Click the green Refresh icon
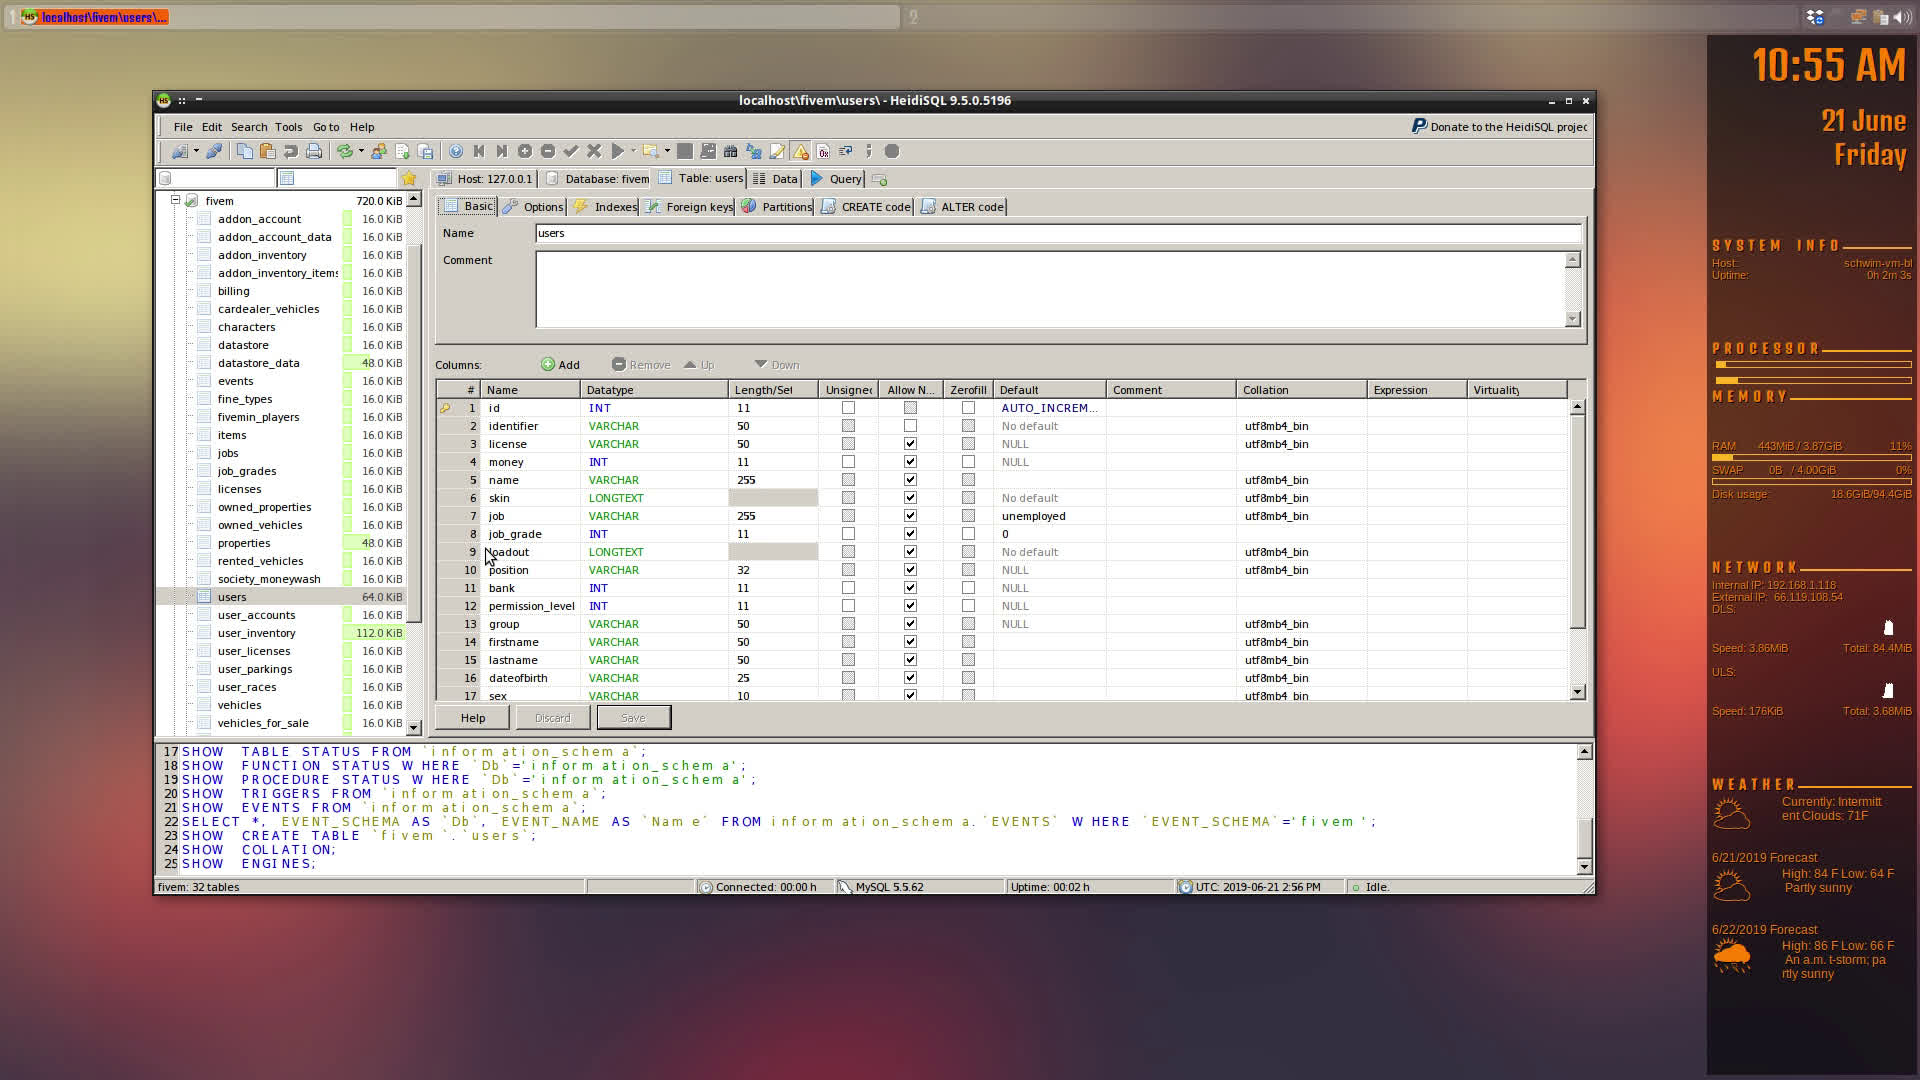 [x=345, y=152]
